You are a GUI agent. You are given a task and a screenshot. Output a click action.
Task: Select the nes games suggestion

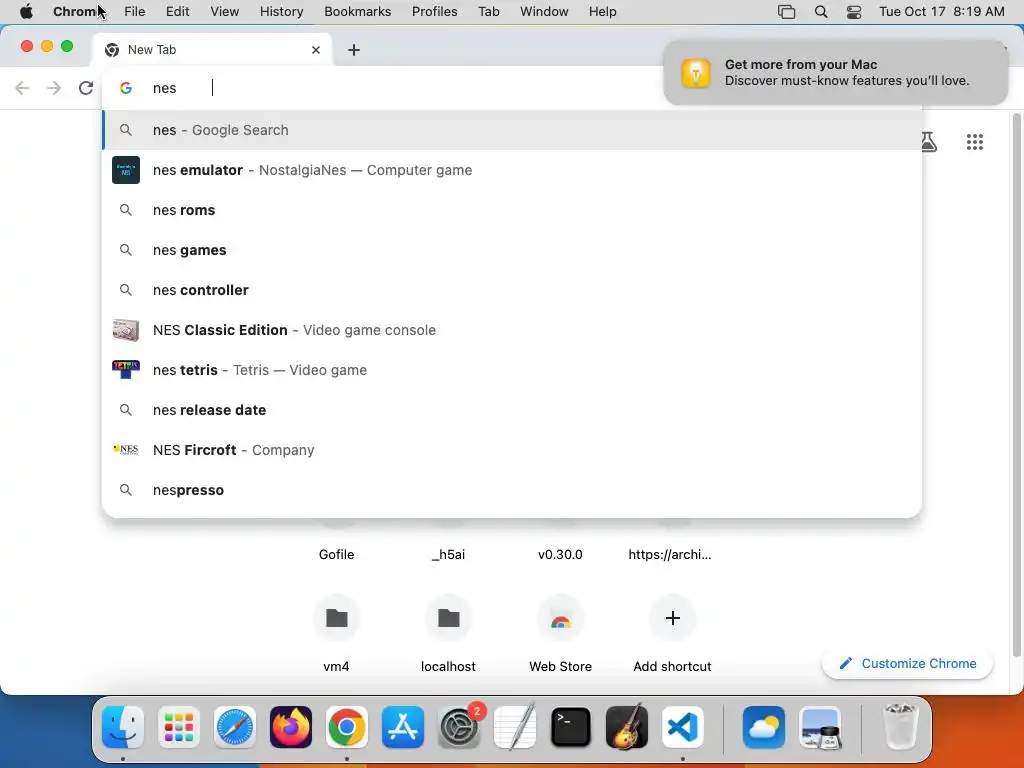tap(512, 250)
